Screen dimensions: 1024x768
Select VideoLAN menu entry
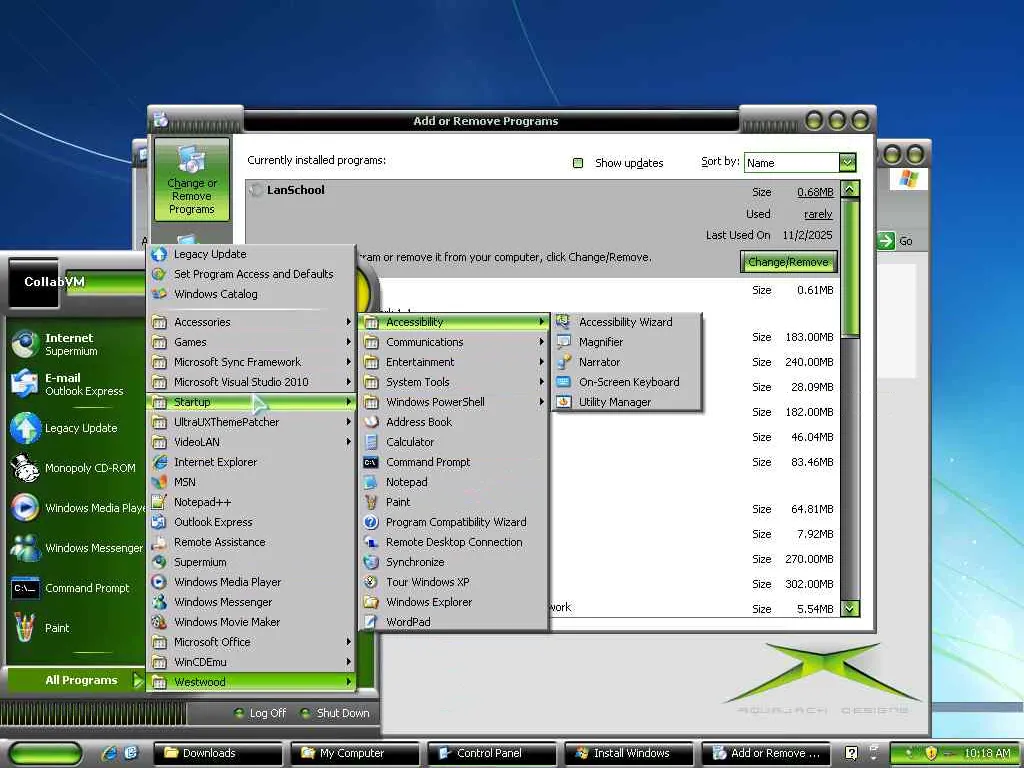click(251, 442)
